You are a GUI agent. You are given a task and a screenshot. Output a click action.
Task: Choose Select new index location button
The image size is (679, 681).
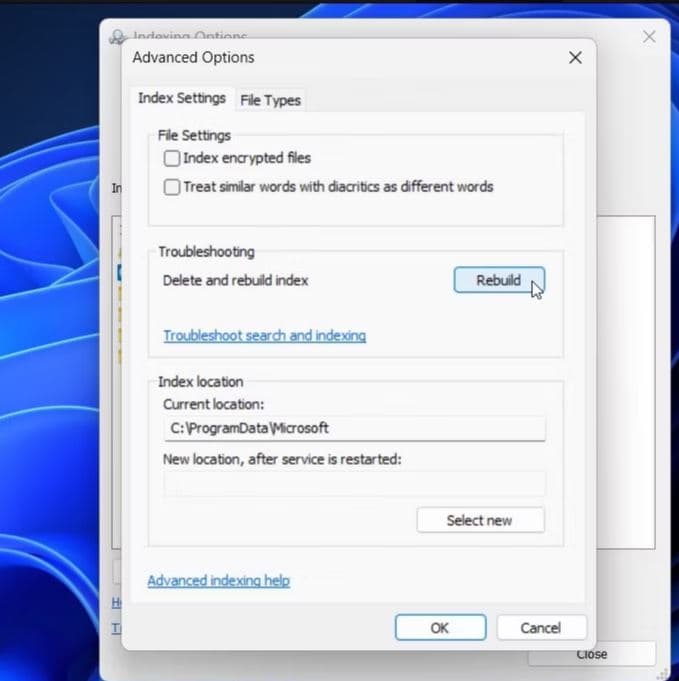coord(480,520)
